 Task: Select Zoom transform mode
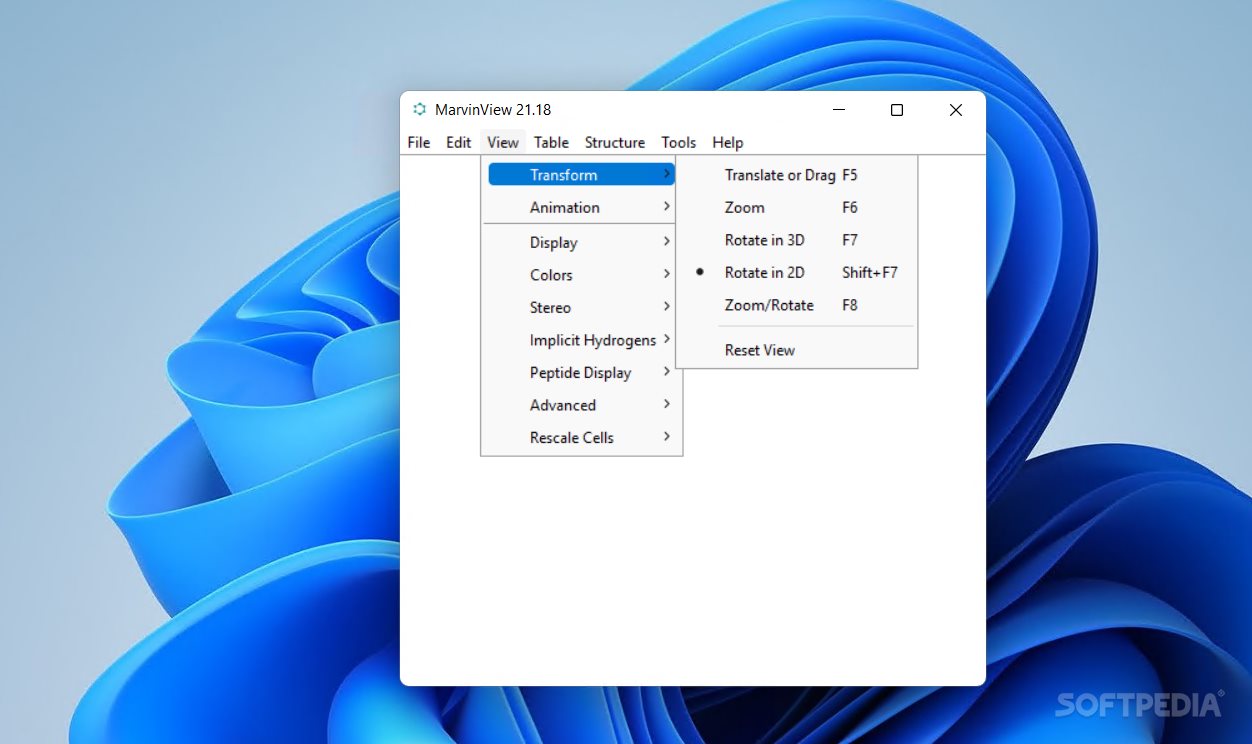click(797, 207)
